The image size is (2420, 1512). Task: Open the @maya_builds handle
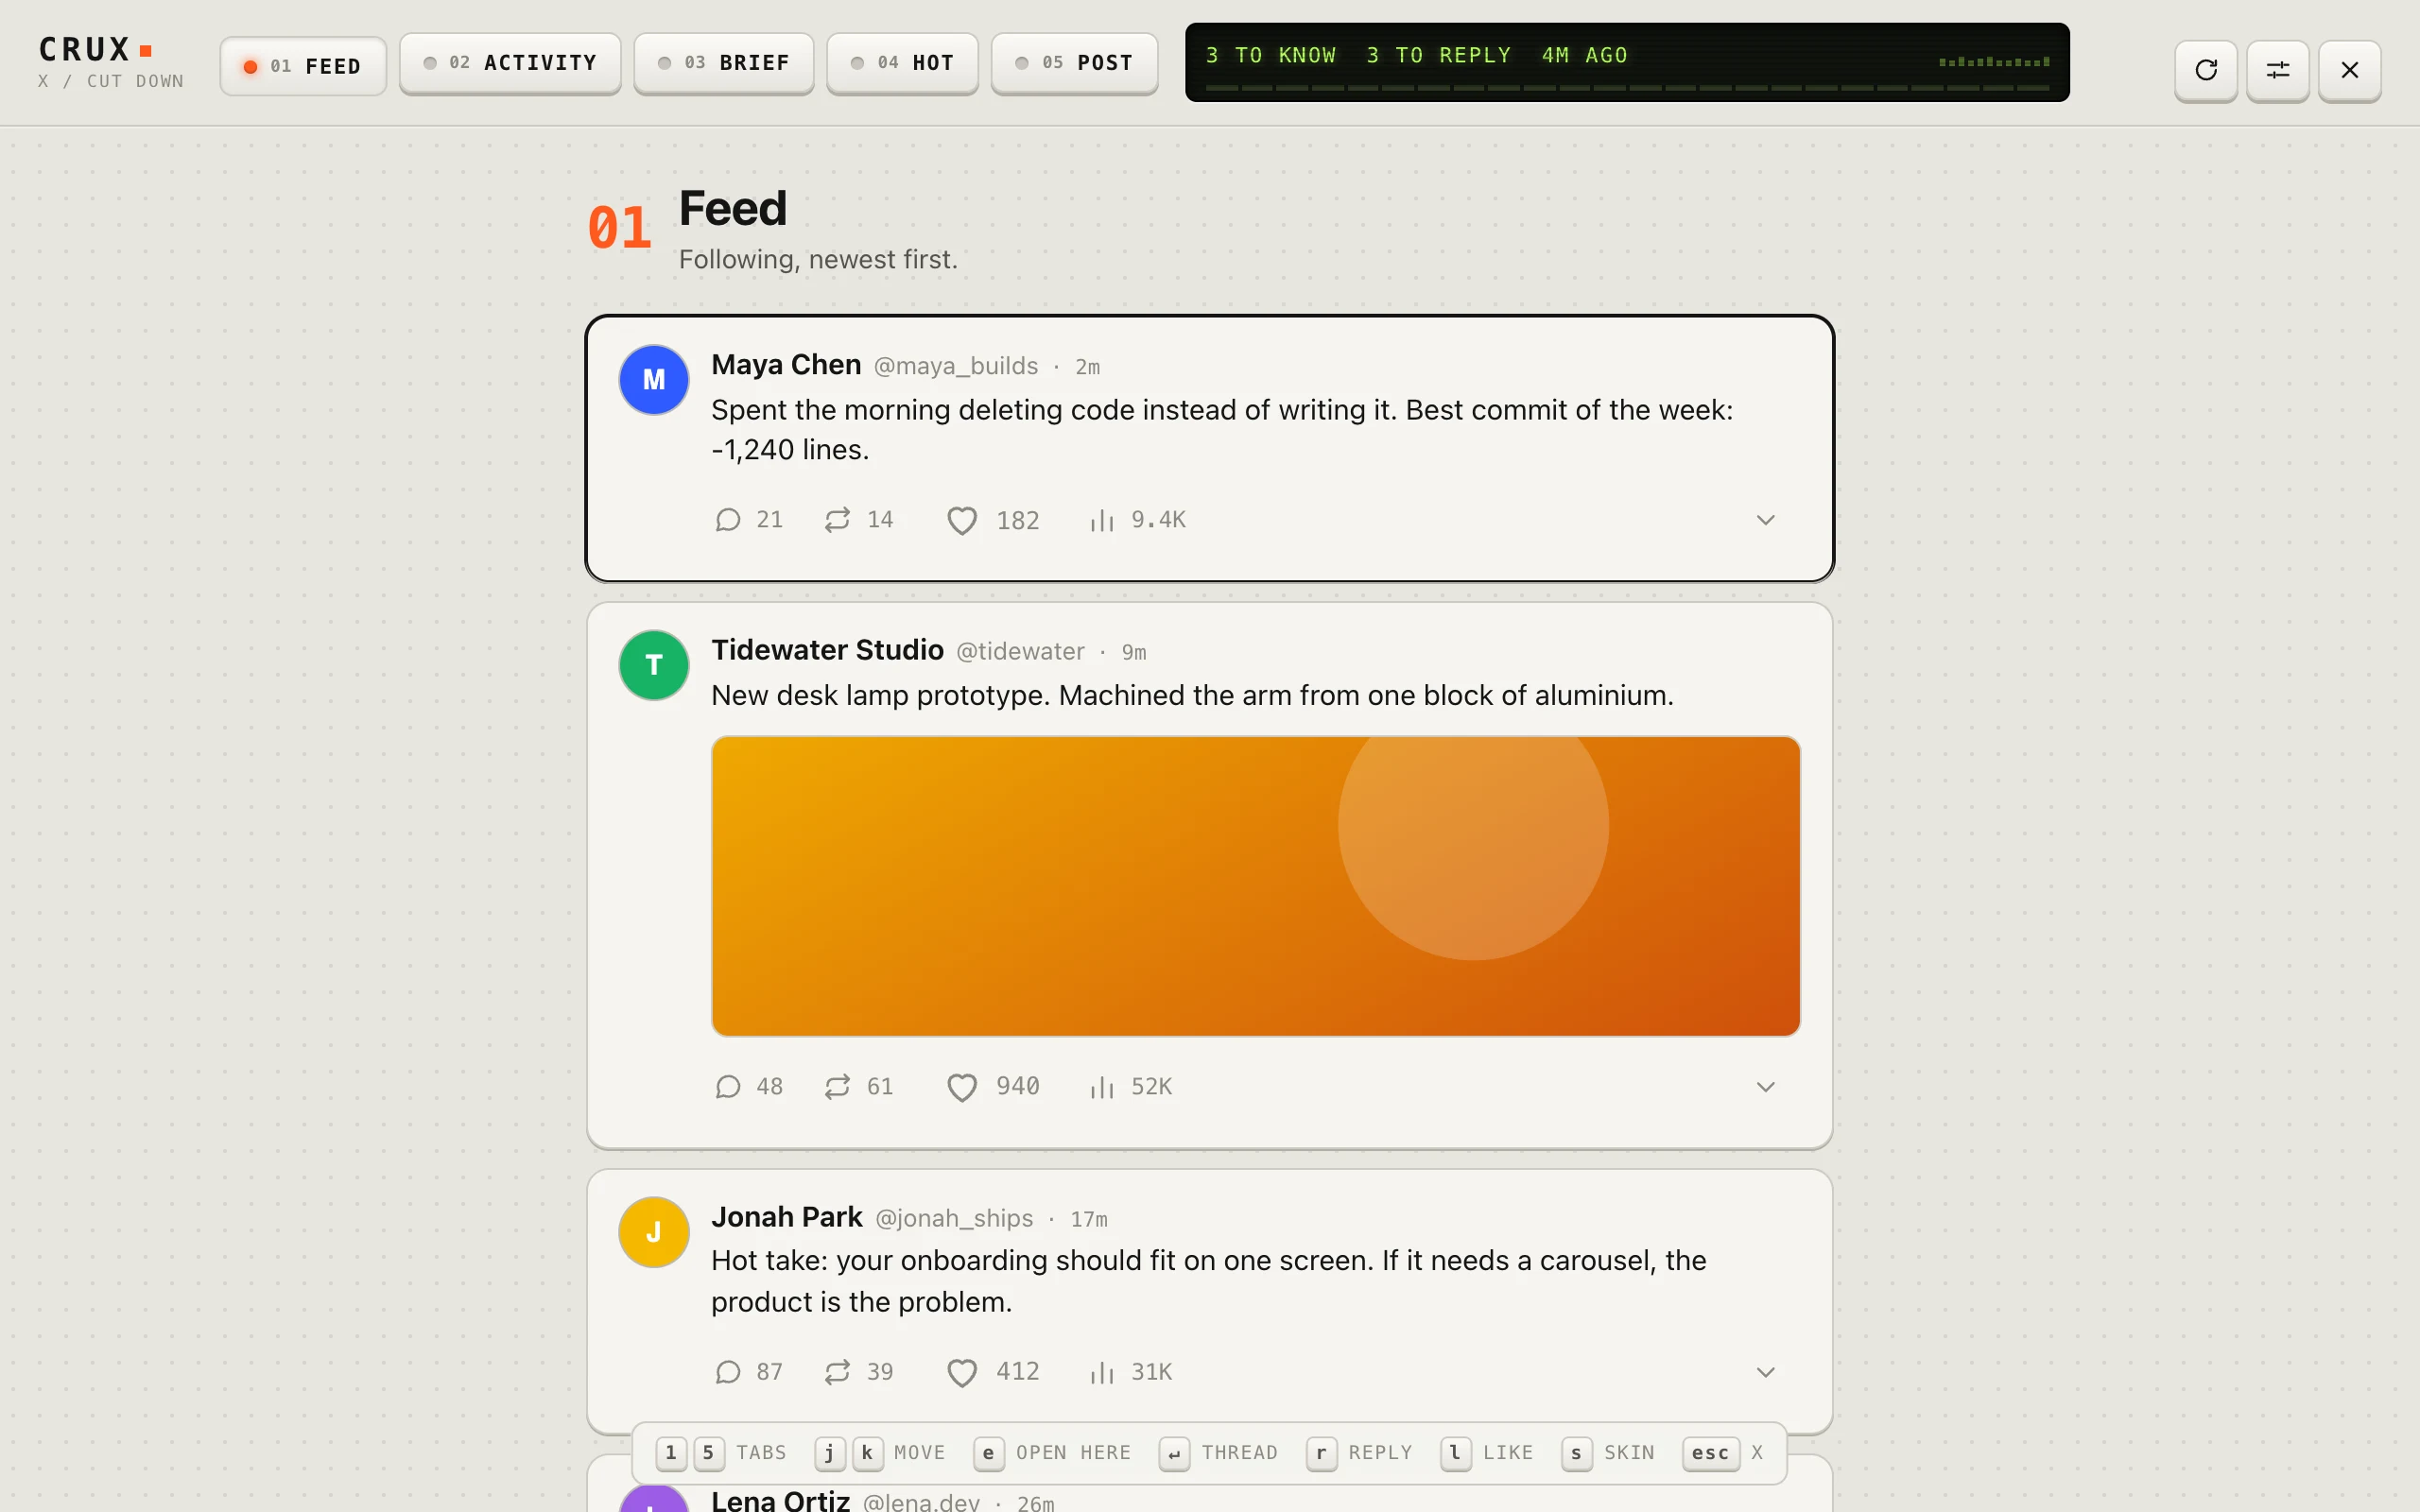click(956, 366)
